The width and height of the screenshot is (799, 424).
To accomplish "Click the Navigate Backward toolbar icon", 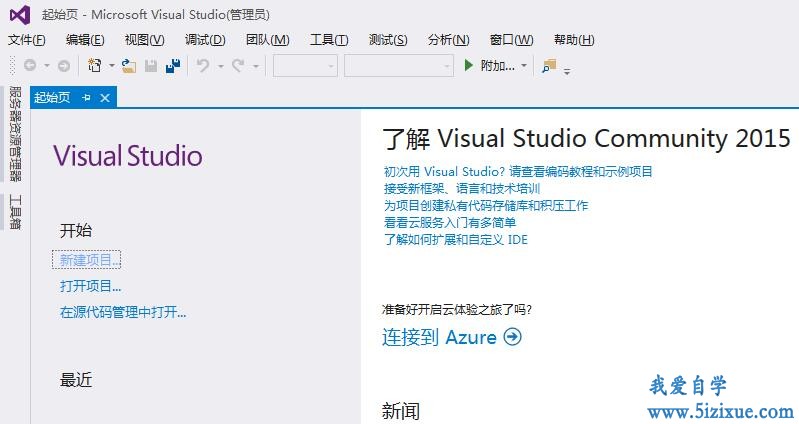I will click(30, 66).
